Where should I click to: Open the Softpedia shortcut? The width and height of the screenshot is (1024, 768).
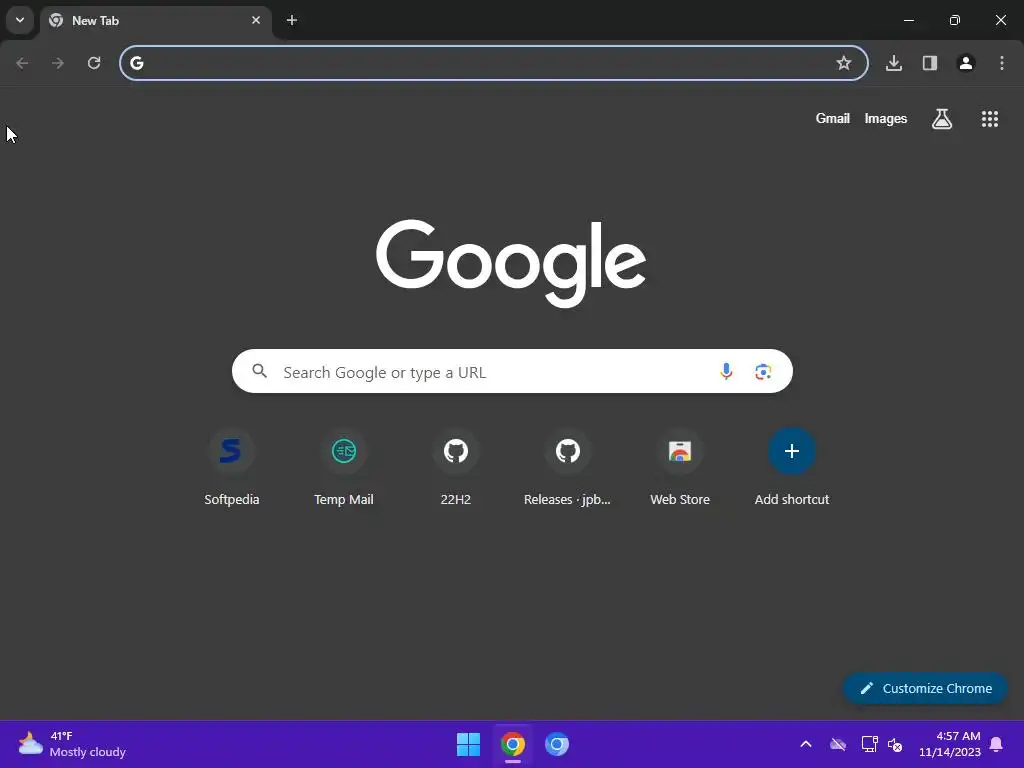(x=231, y=468)
